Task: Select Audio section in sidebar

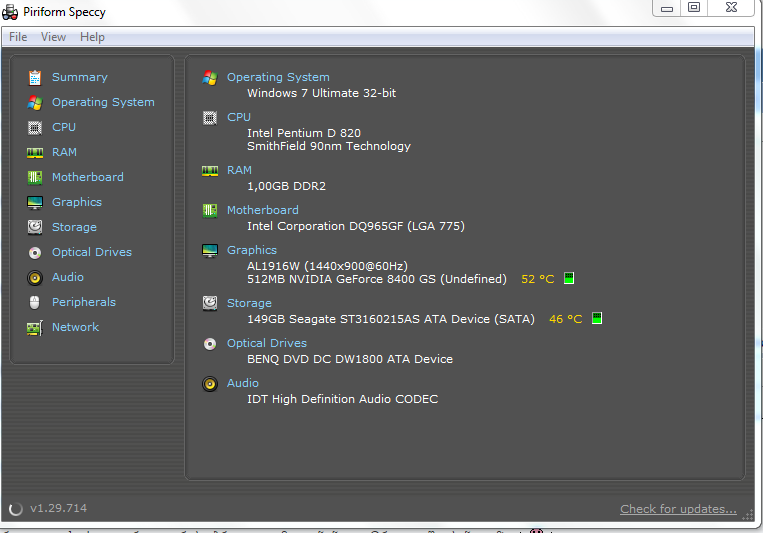Action: coord(68,277)
